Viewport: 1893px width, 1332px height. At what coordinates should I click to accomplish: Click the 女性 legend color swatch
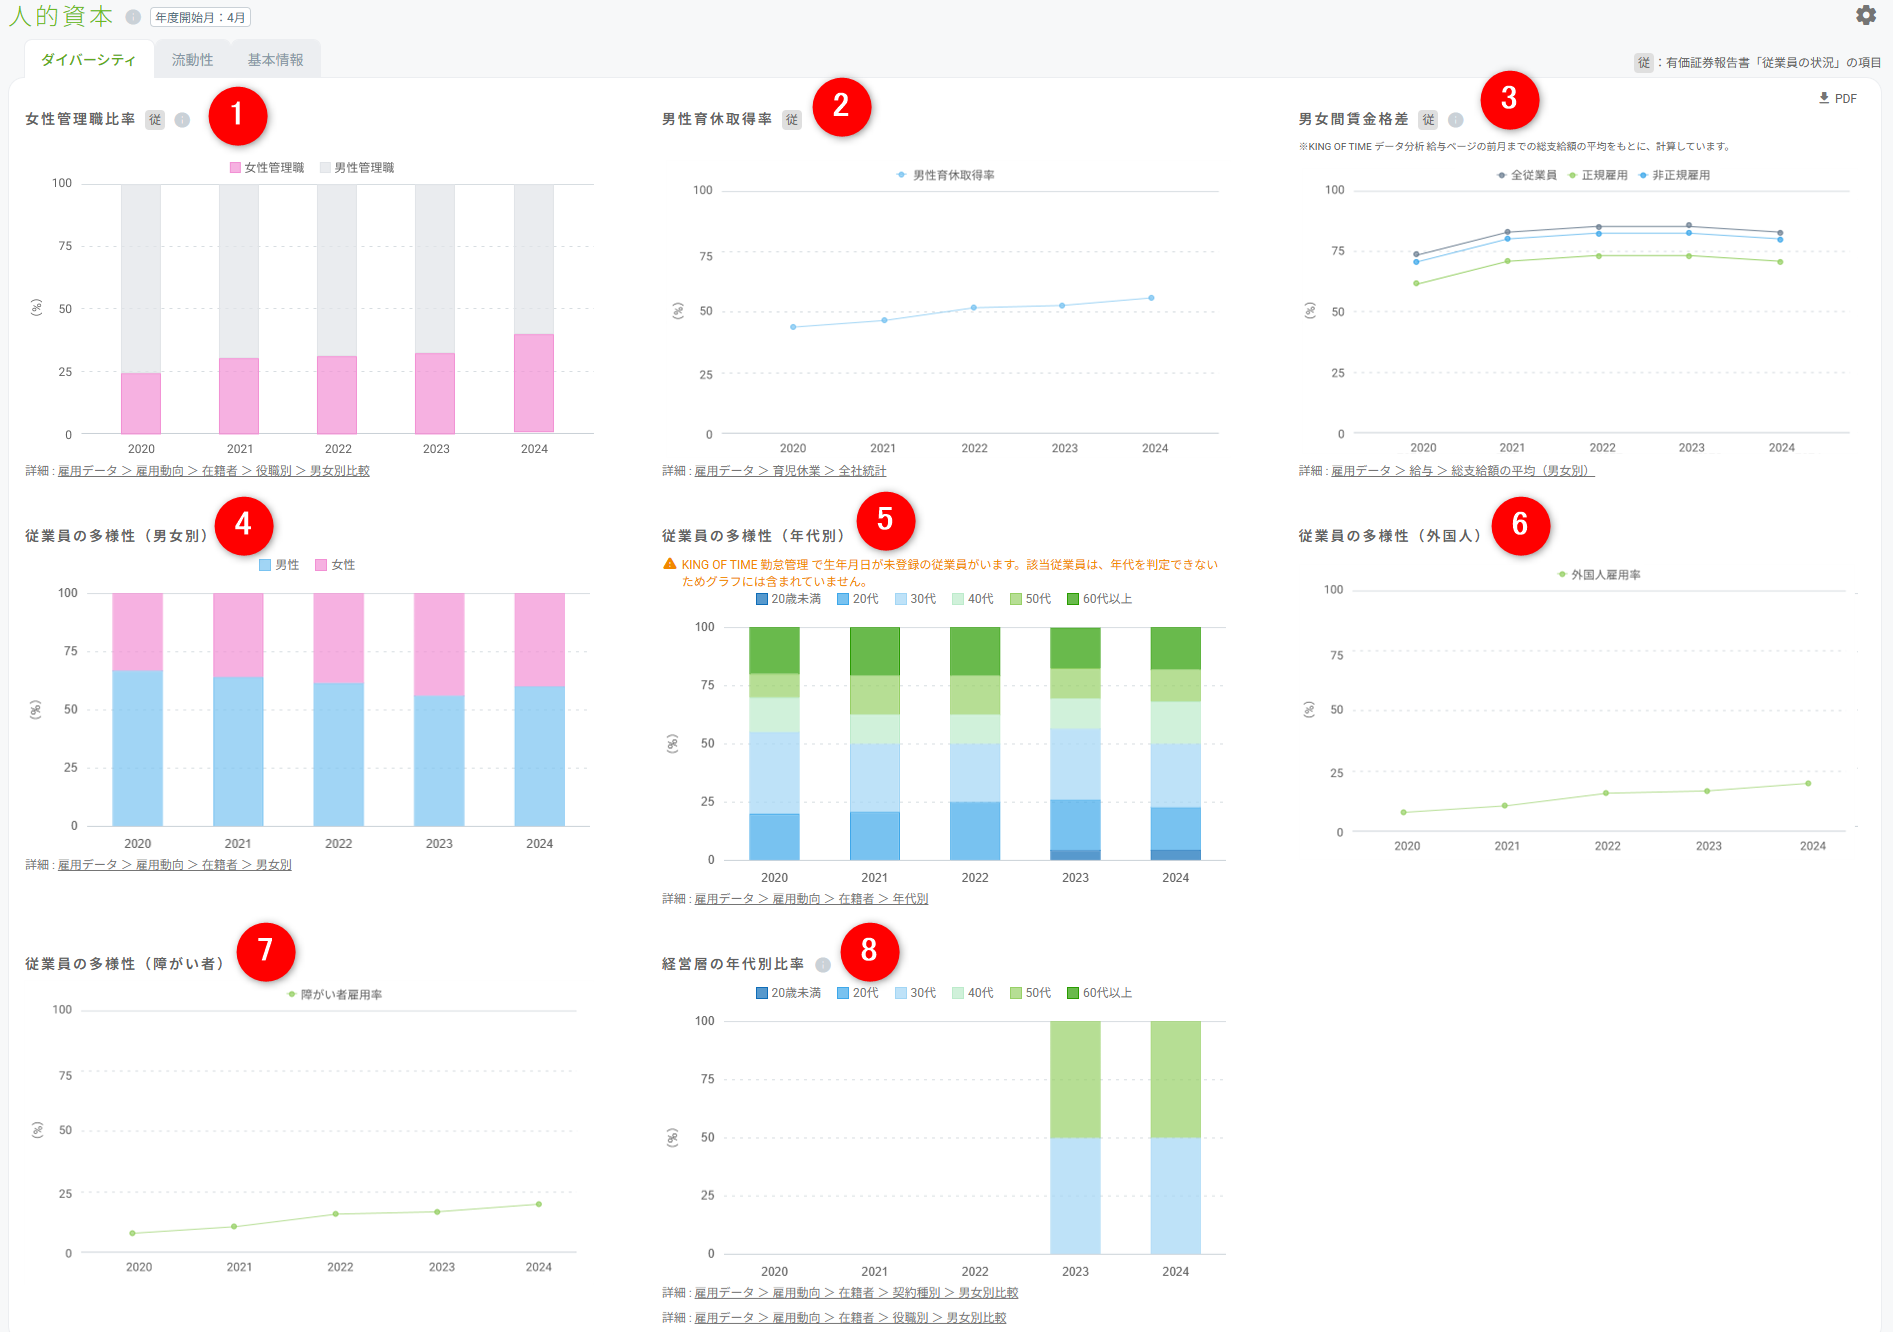point(321,565)
